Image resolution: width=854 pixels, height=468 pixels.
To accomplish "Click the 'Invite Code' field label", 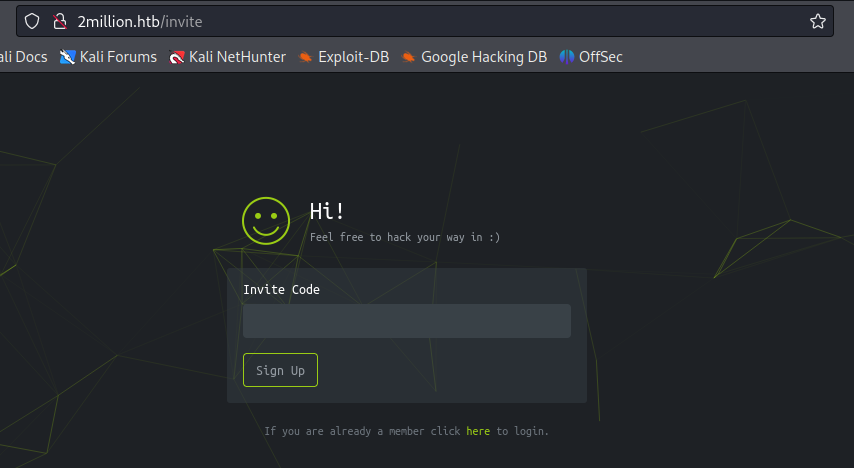I will pos(282,289).
